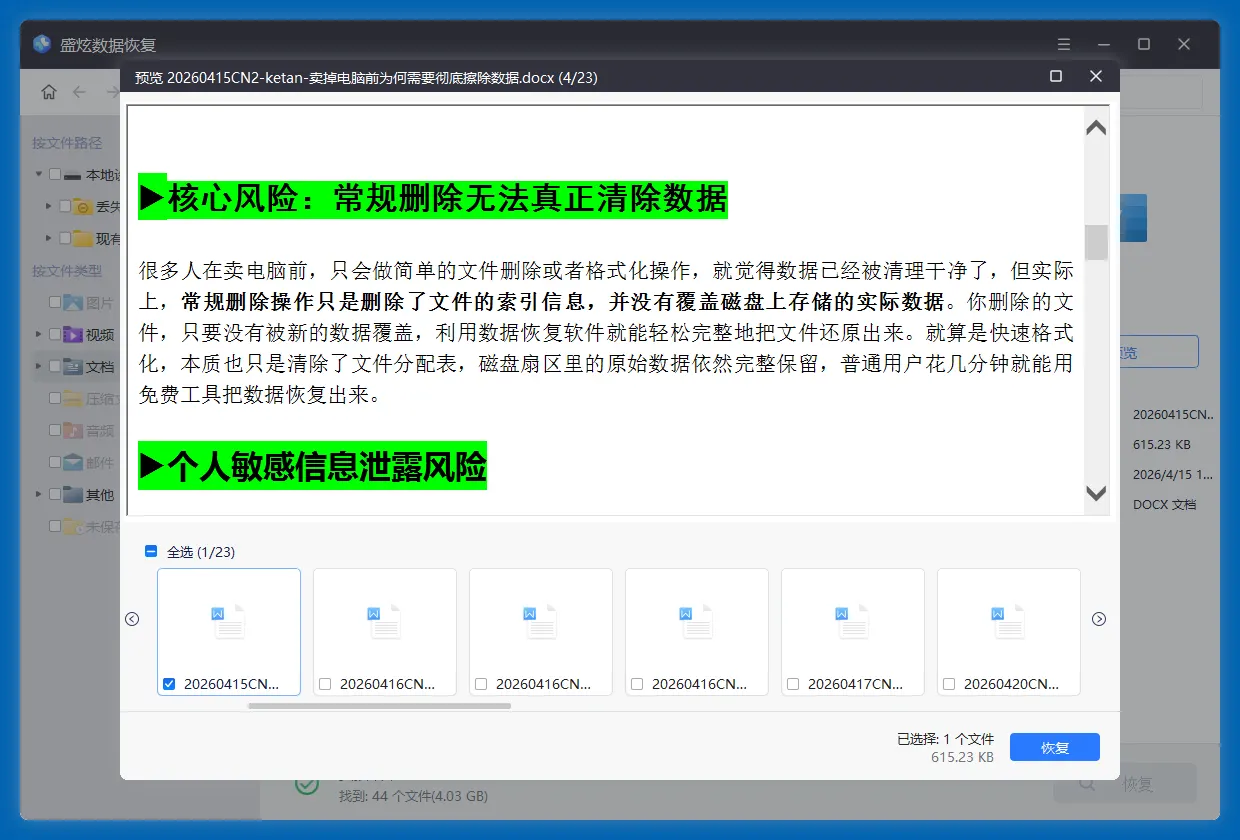Click the 其他 other type folder icon
The height and width of the screenshot is (840, 1240).
coord(72,494)
